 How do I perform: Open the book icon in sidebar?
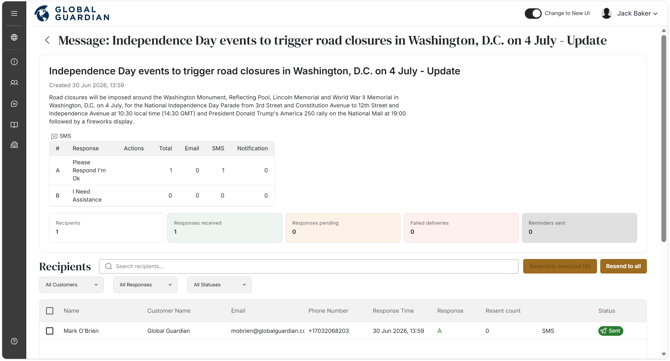pos(14,125)
